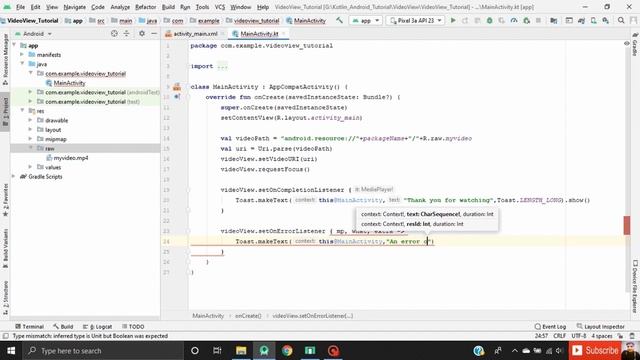Open the TODO tool window
640x360 pixels.
[133, 327]
